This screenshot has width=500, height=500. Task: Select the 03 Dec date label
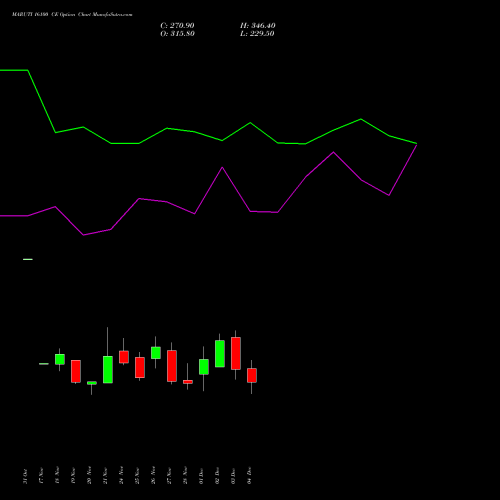pos(233,476)
